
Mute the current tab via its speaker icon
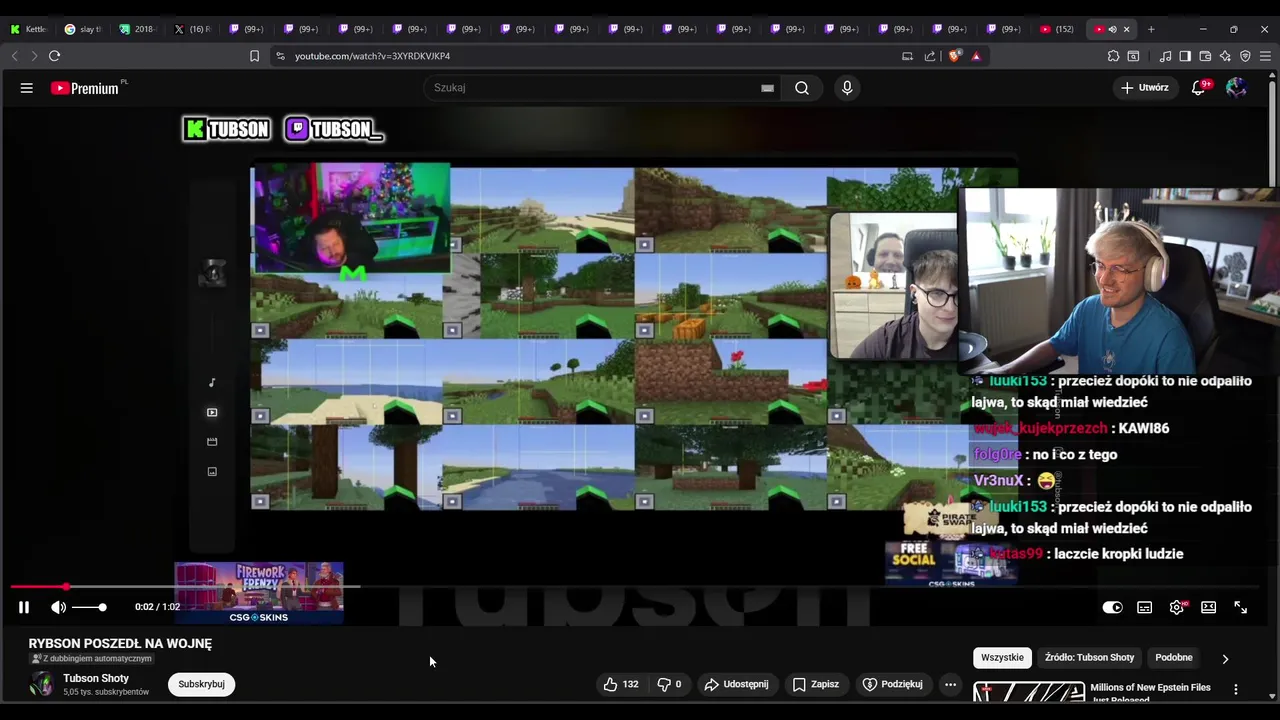(1112, 29)
